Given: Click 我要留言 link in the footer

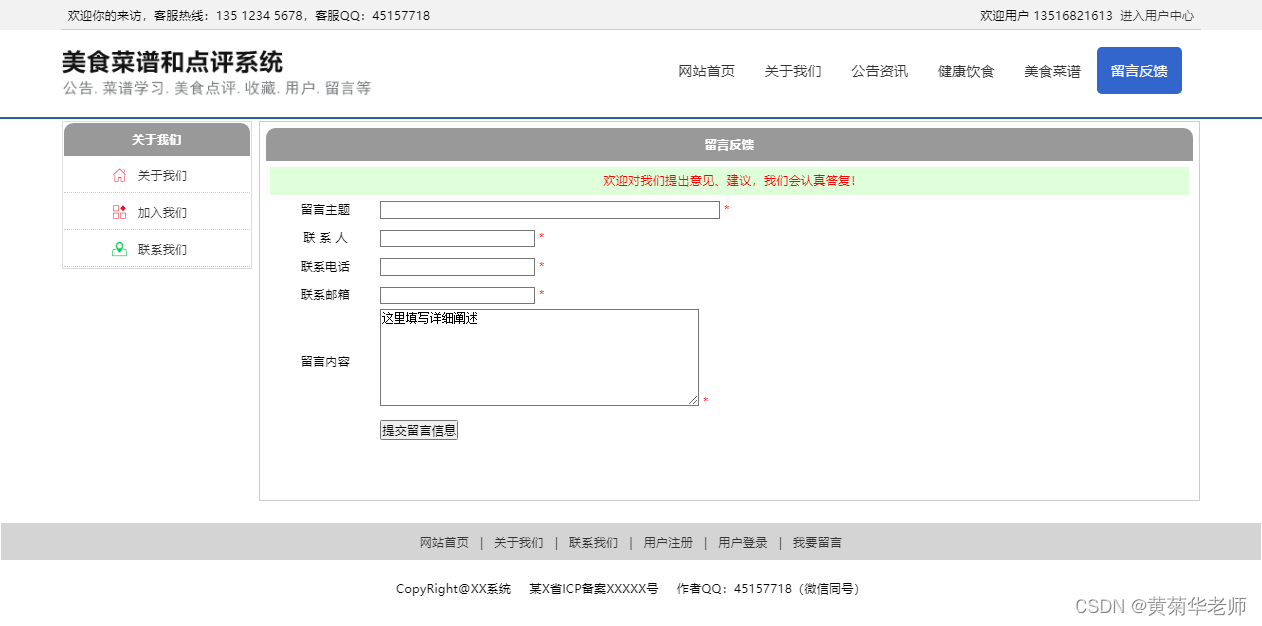Looking at the screenshot, I should 817,542.
